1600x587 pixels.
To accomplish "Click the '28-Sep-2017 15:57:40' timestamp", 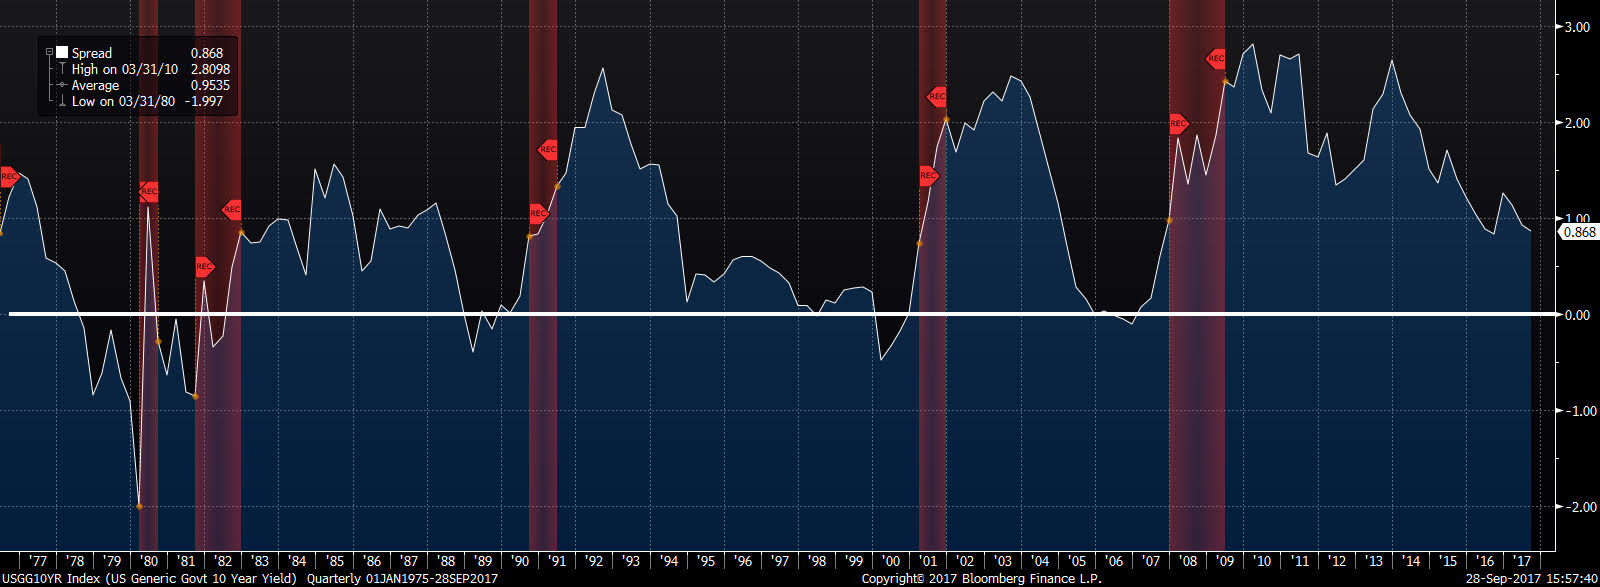I will 1531,578.
